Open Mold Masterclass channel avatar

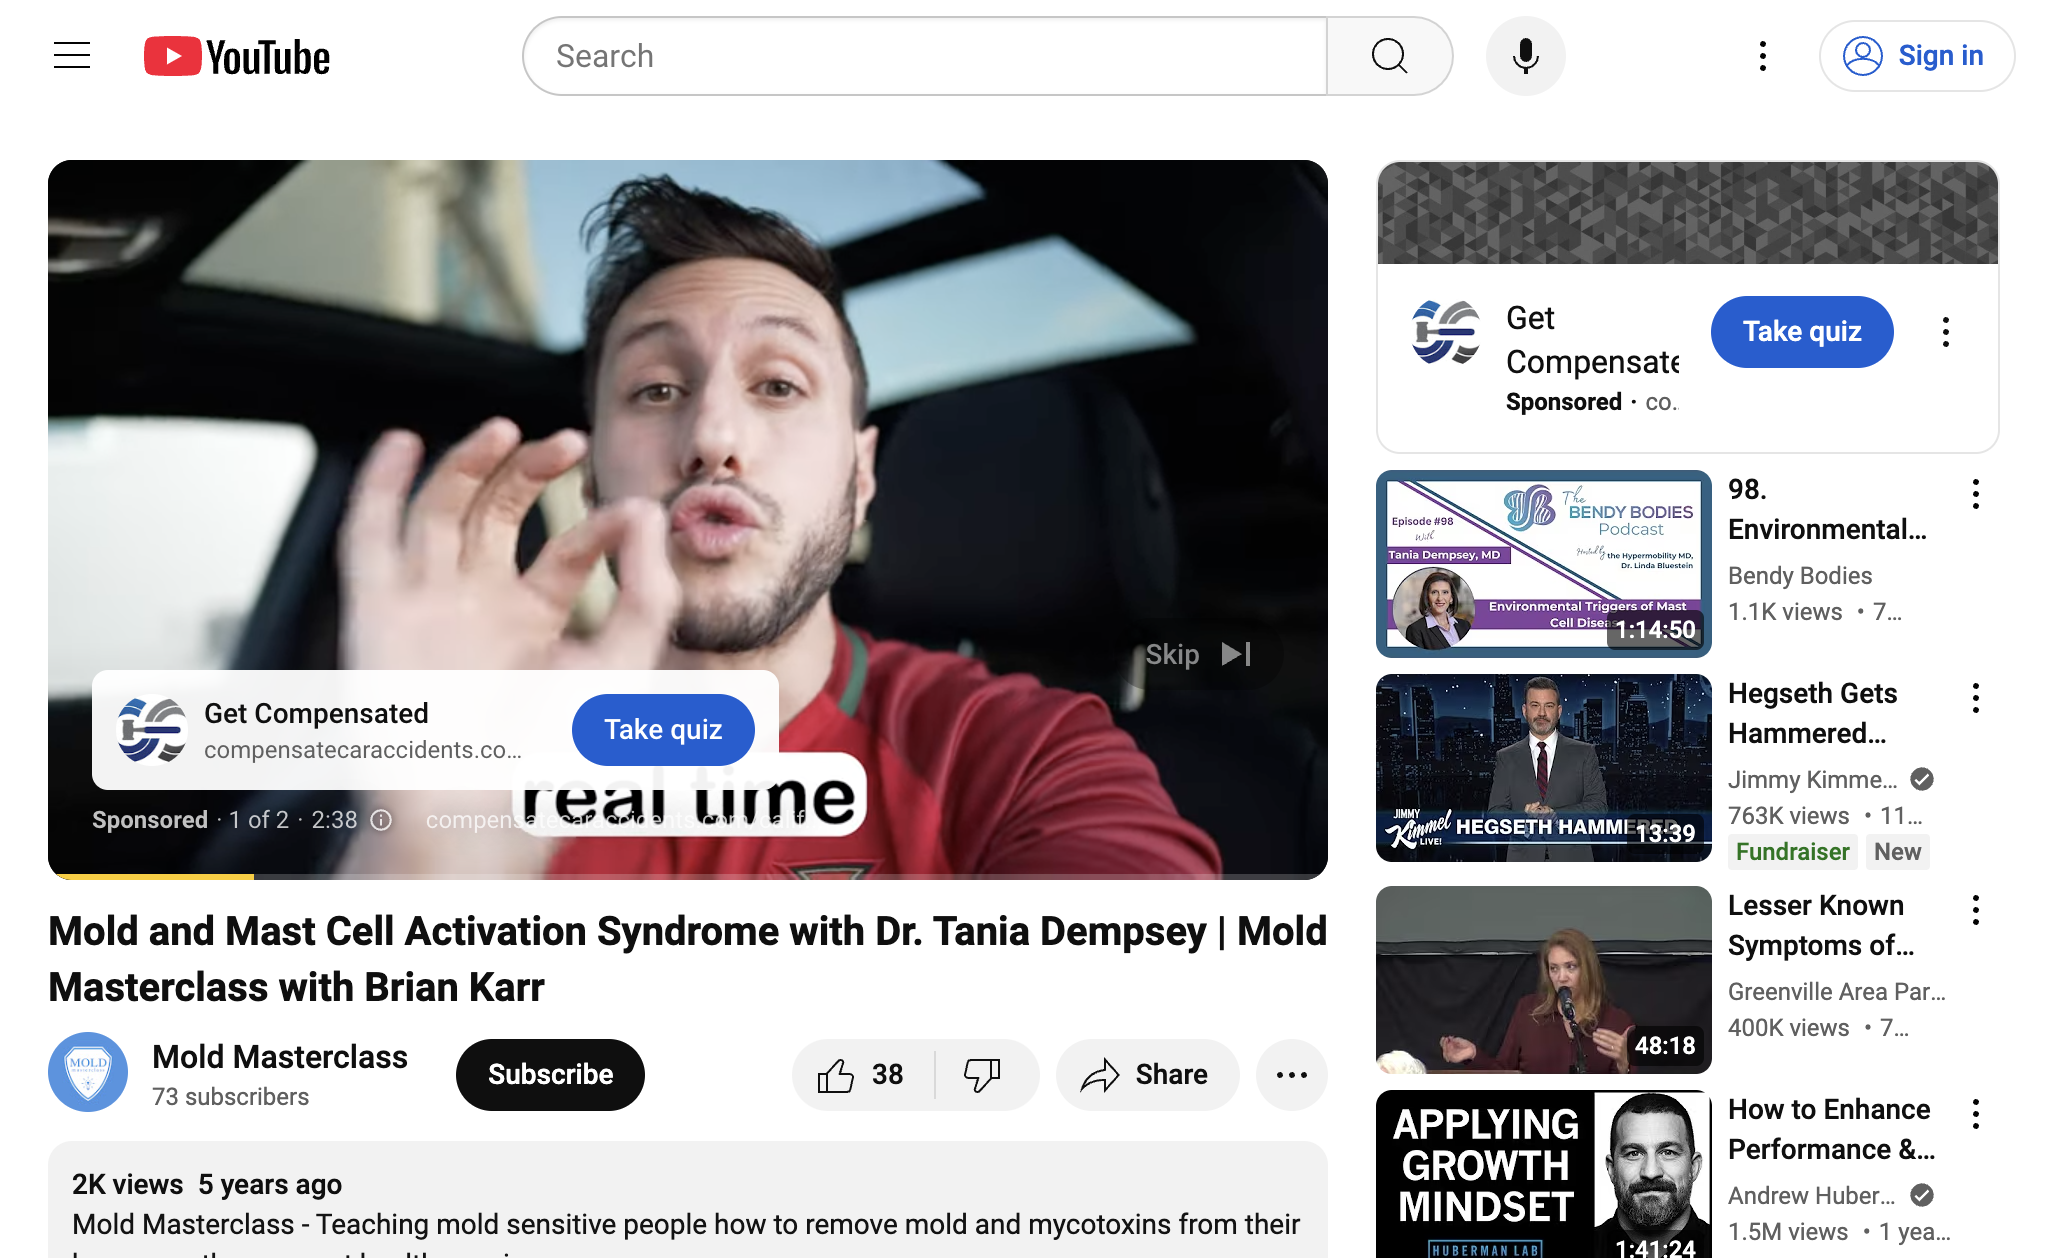pos(88,1072)
